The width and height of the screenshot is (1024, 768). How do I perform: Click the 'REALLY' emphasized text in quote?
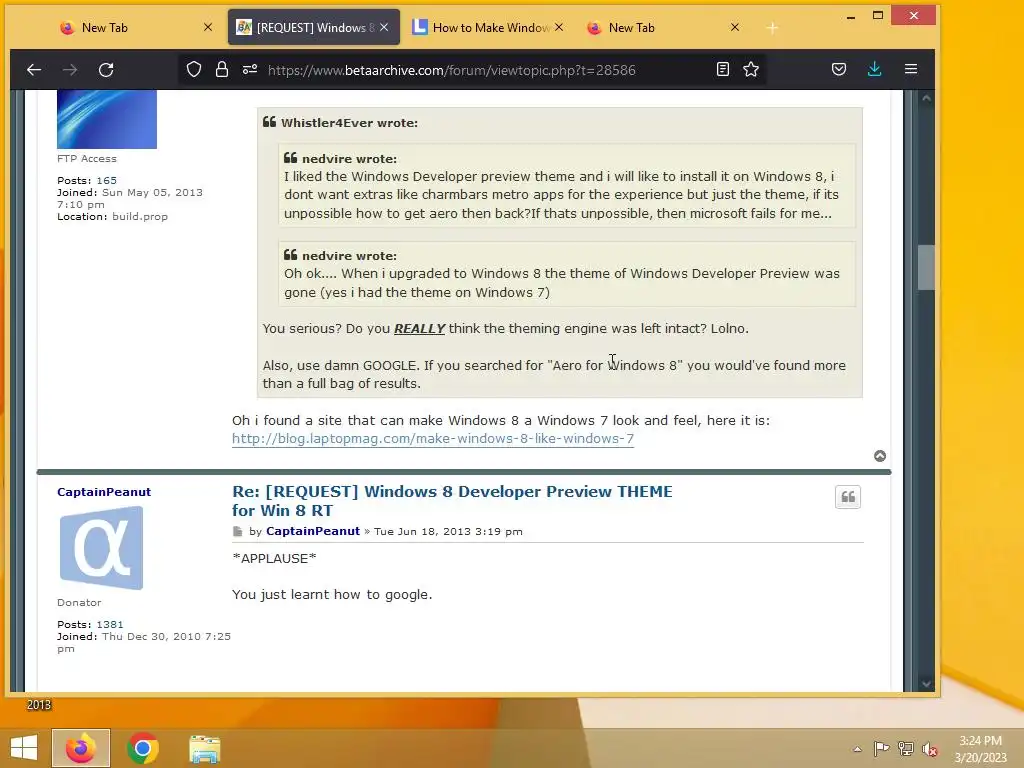[x=419, y=328]
